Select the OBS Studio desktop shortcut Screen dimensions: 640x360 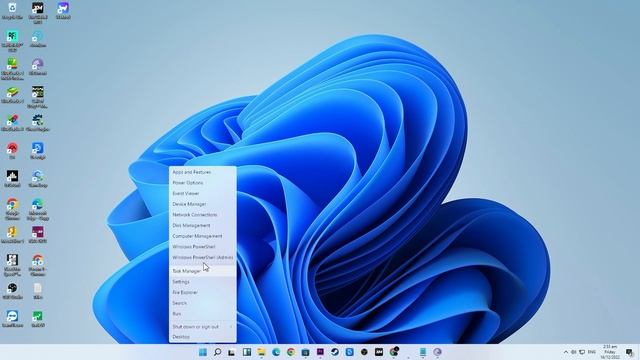[x=12, y=290]
